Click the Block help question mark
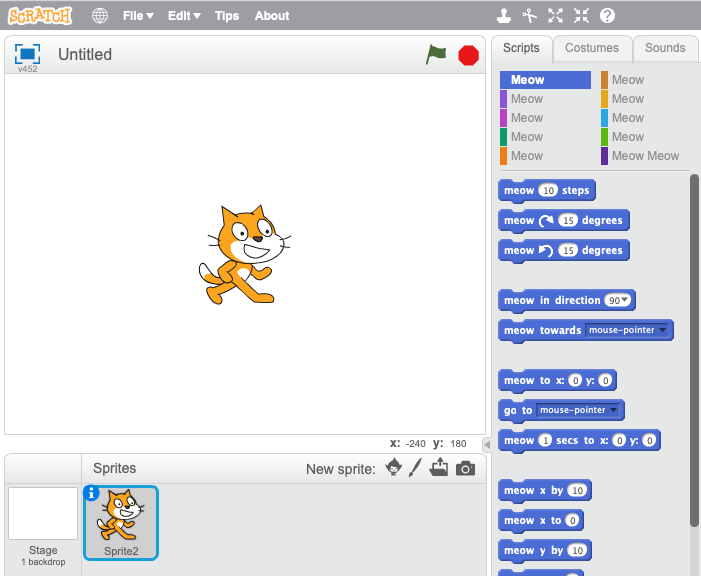 pyautogui.click(x=607, y=16)
